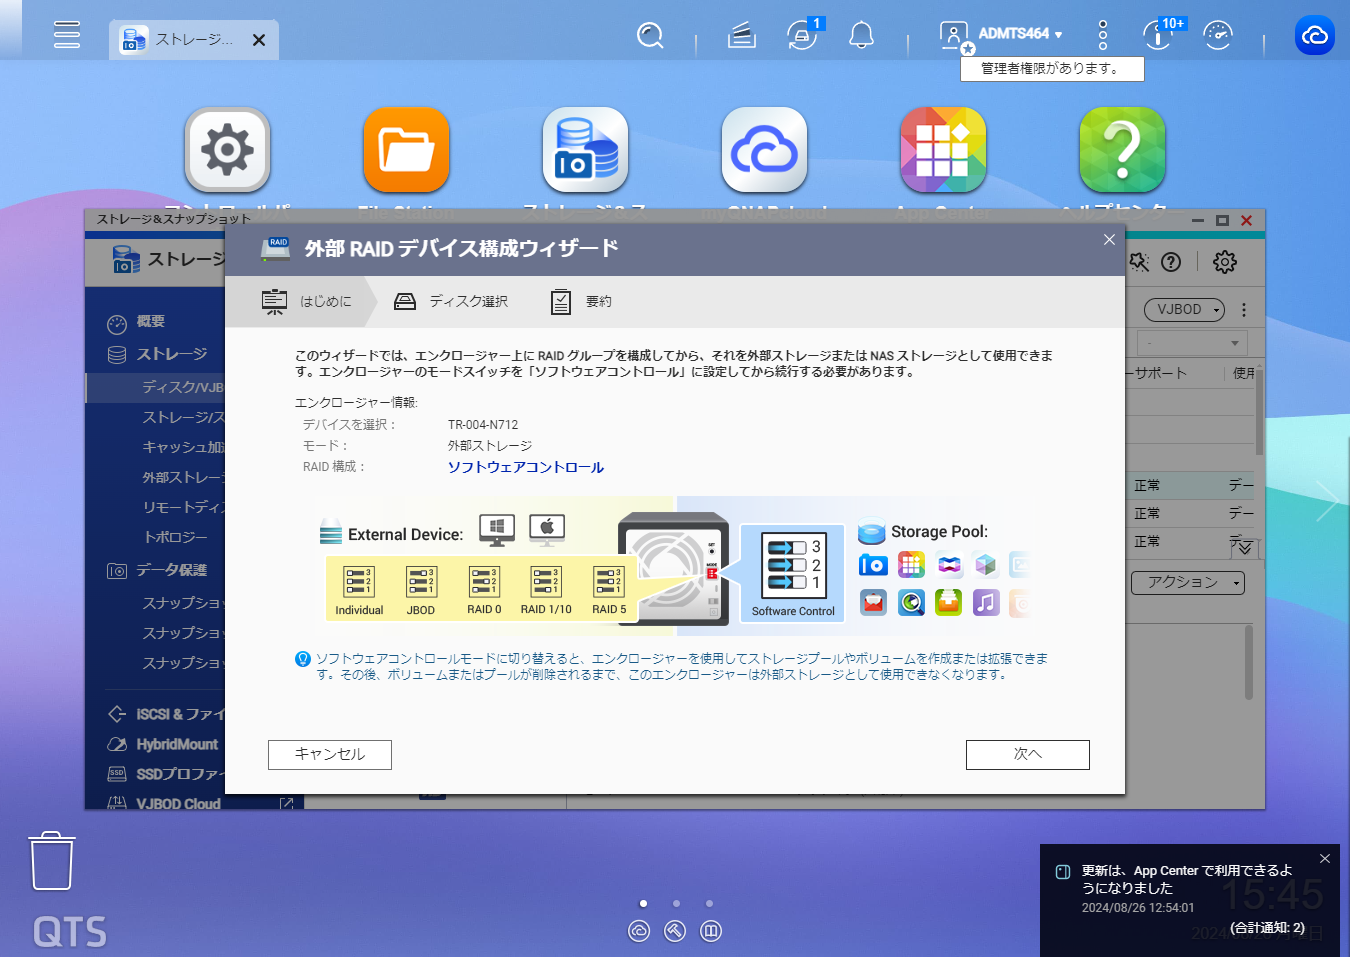Open settings gear in Storage window toolbar

(x=1225, y=262)
